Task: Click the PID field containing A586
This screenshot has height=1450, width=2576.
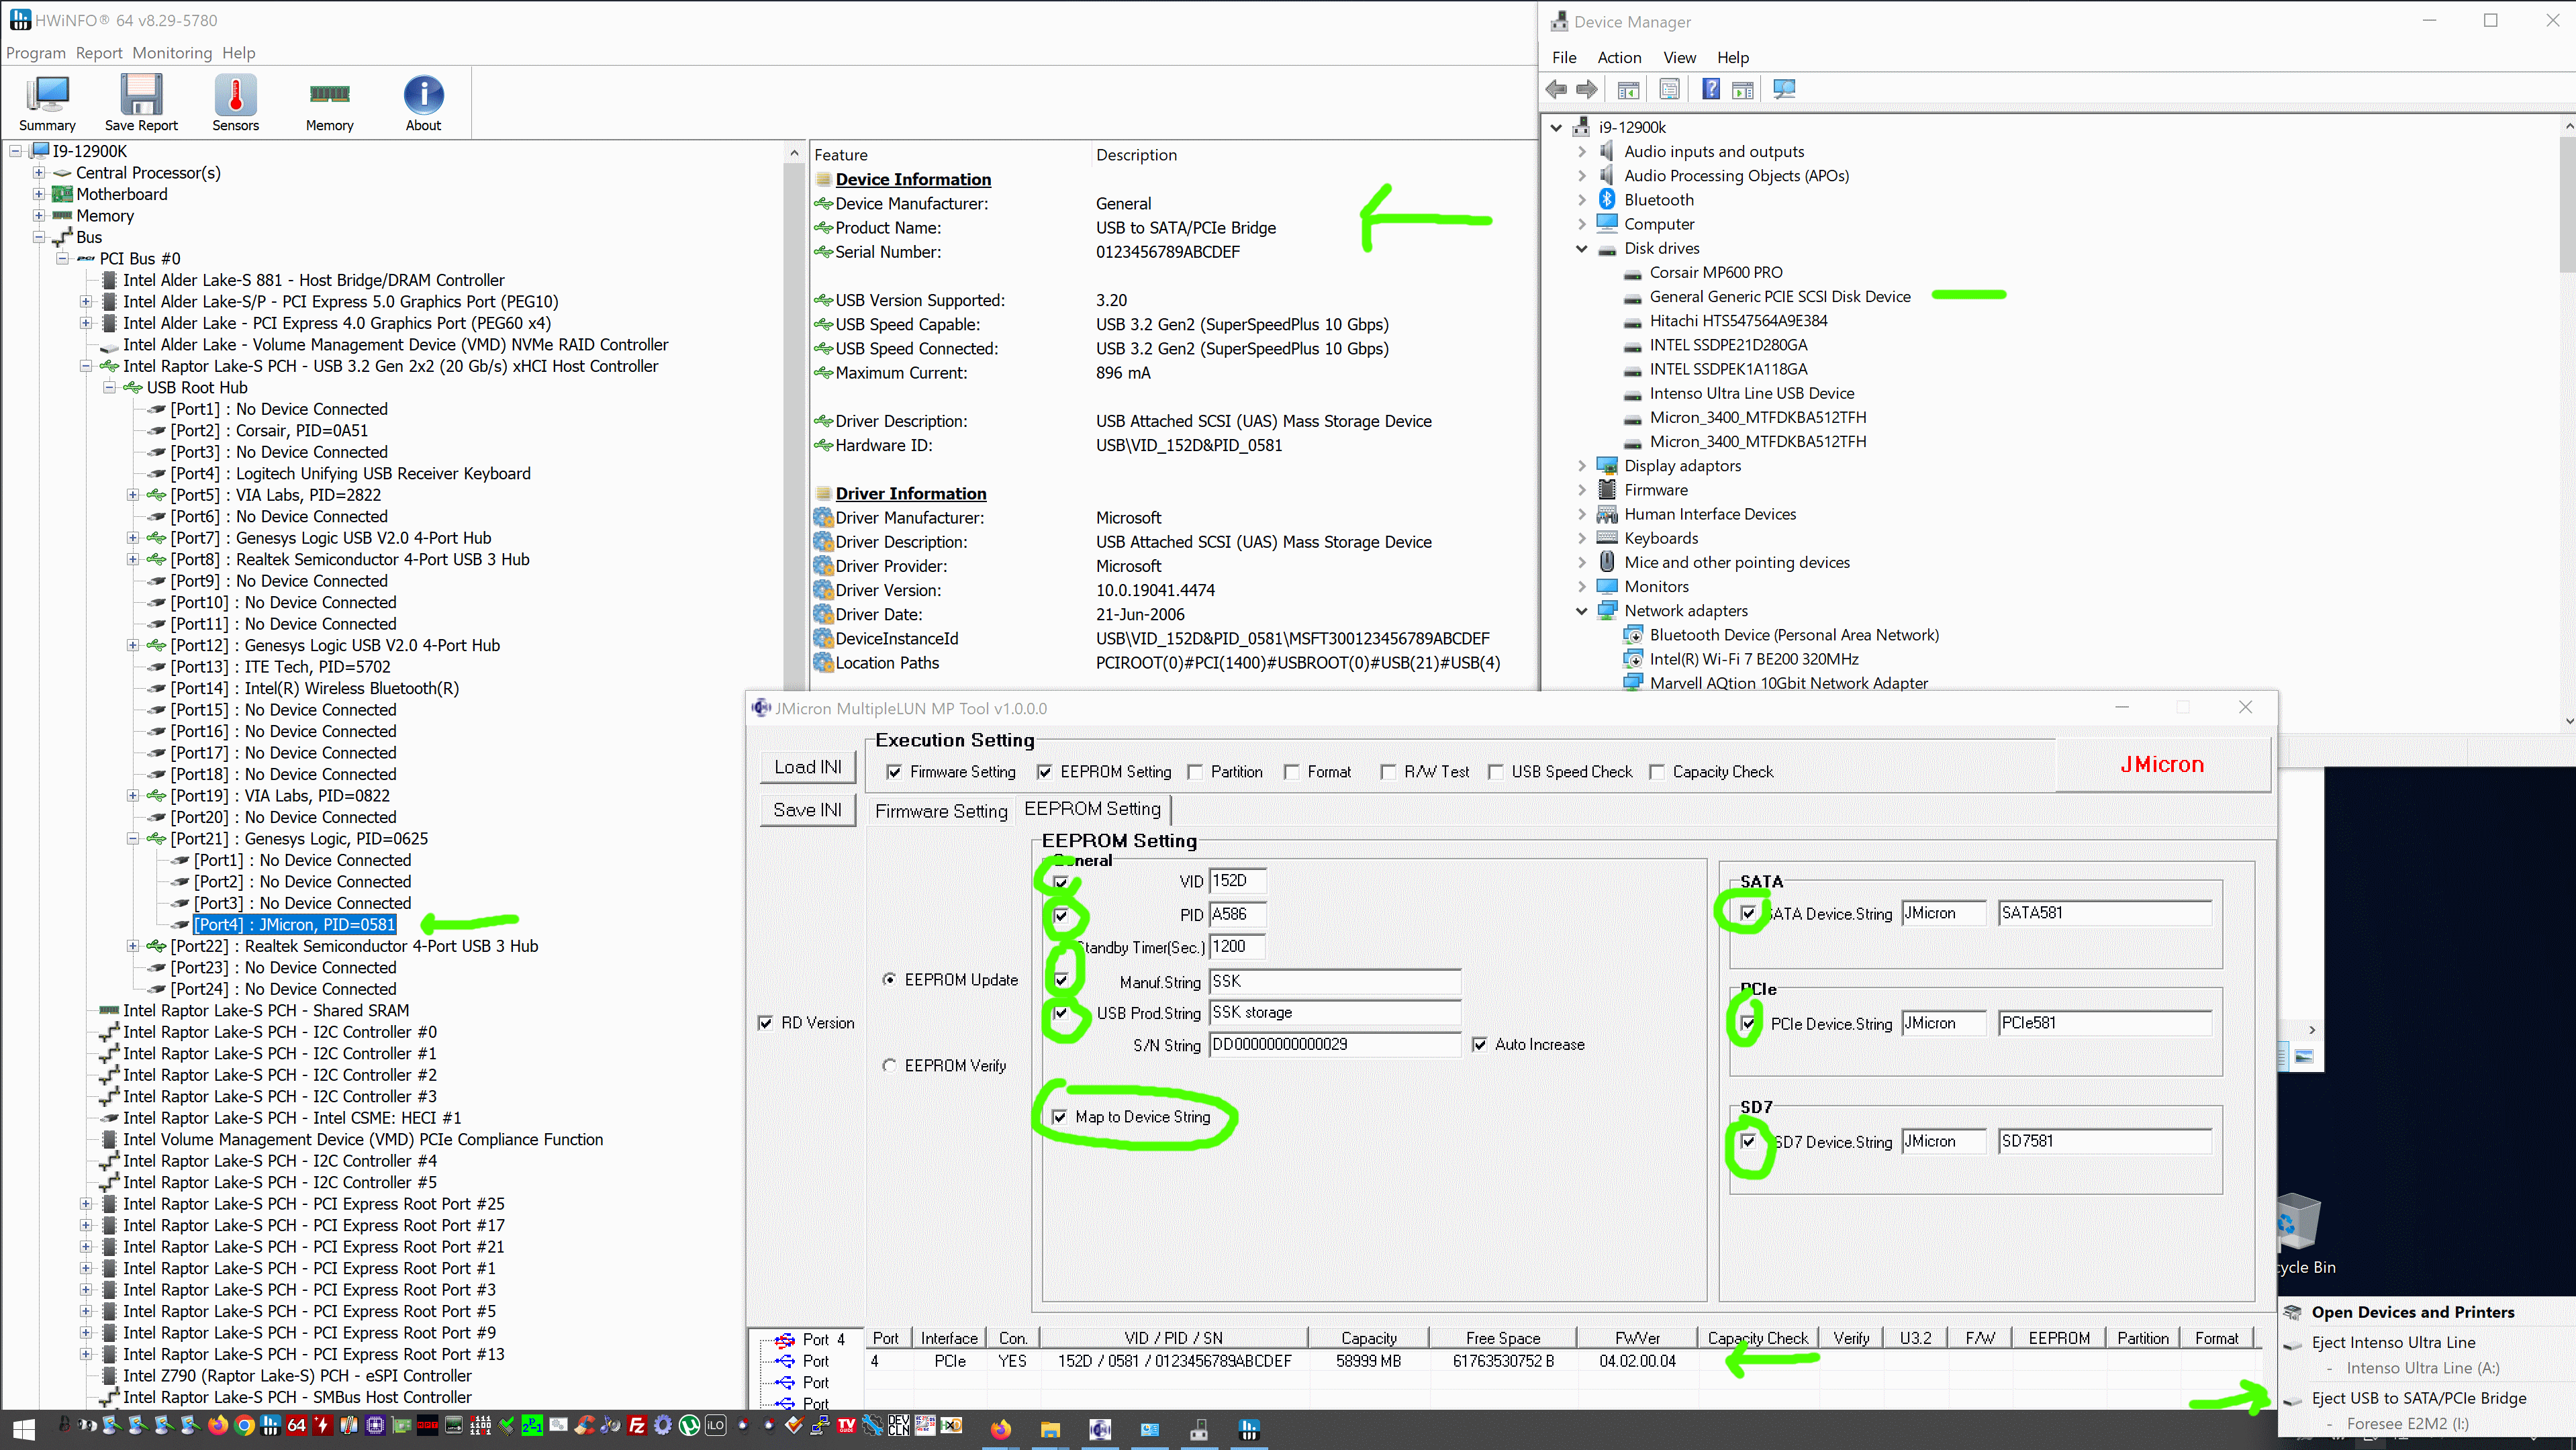Action: tap(1237, 914)
